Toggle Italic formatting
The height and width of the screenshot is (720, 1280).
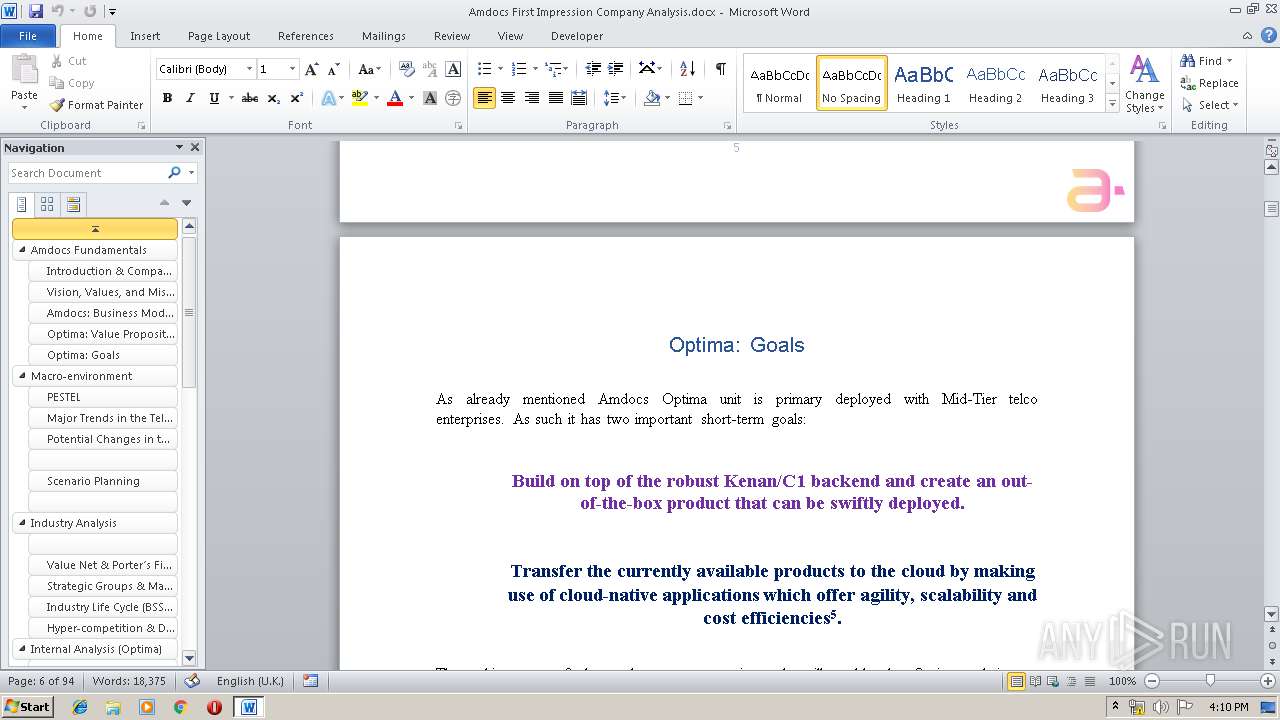pos(190,98)
